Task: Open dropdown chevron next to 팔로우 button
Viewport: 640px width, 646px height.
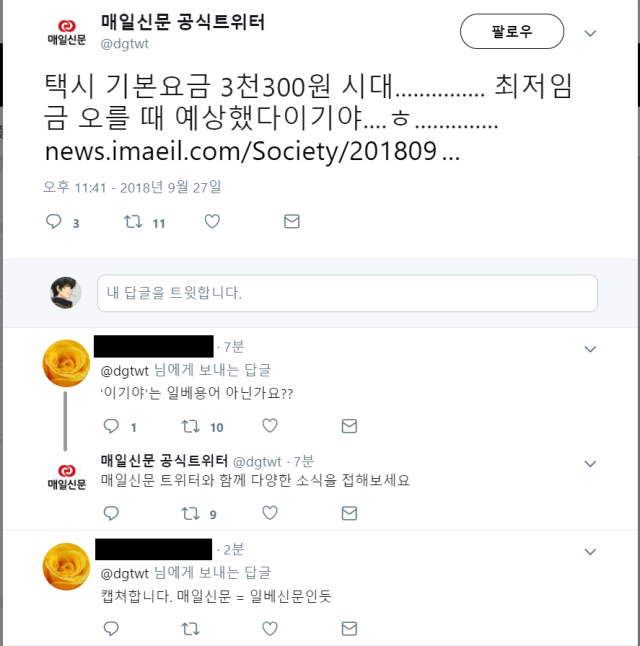Action: coord(590,33)
